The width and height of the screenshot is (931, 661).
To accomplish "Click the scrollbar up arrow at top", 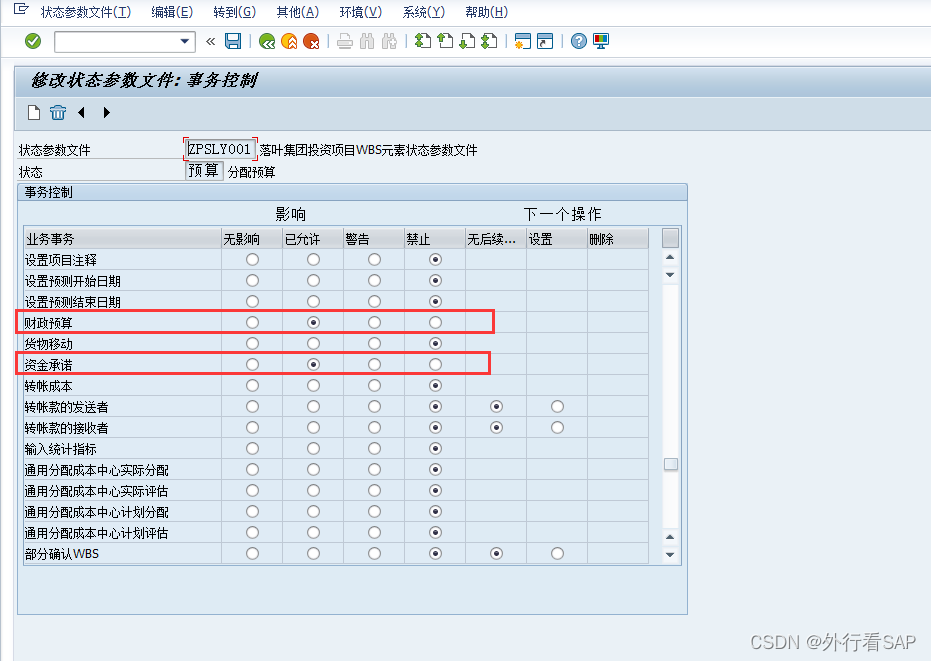I will pyautogui.click(x=670, y=257).
